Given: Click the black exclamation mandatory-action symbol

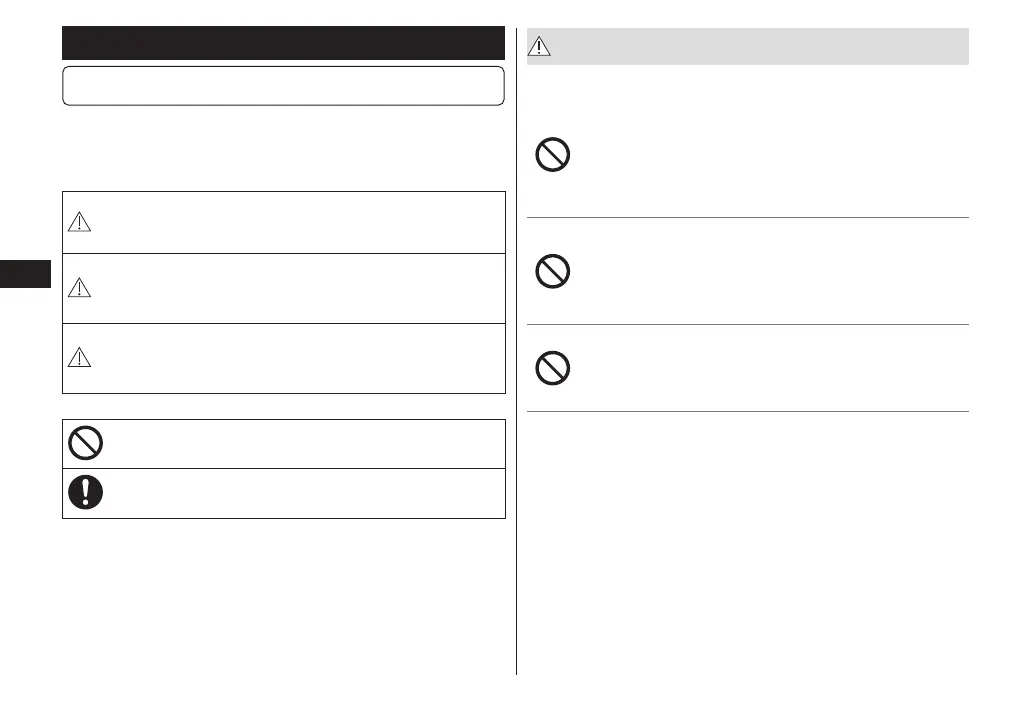Looking at the screenshot, I should [86, 493].
